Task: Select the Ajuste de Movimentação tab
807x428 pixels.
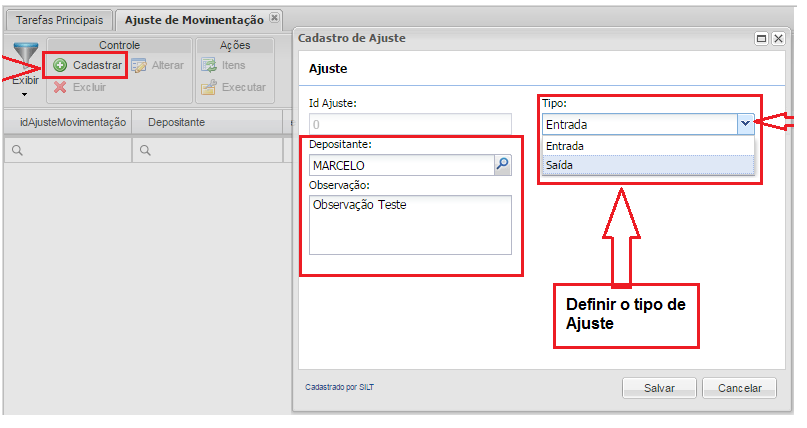Action: (194, 20)
